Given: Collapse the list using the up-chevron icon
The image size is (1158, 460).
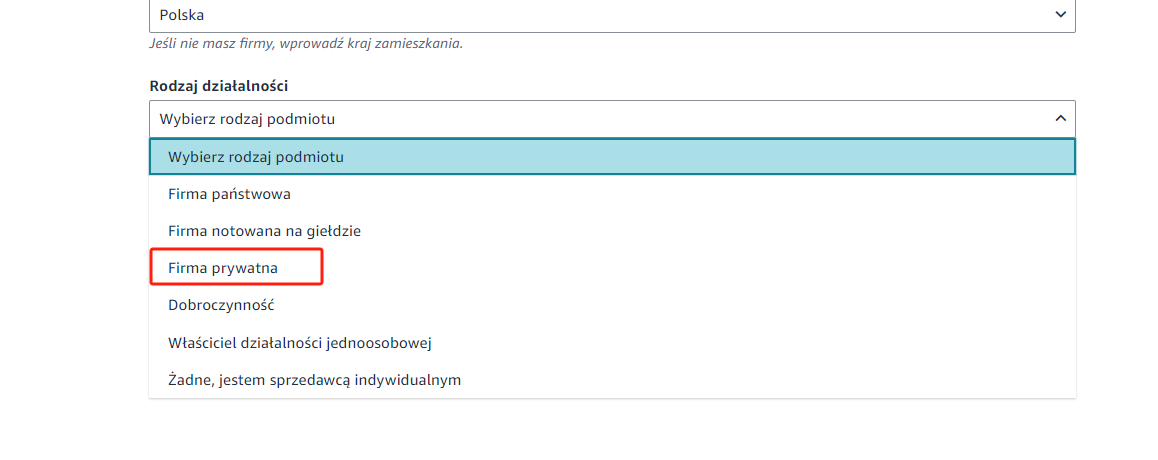Looking at the screenshot, I should coord(1060,119).
